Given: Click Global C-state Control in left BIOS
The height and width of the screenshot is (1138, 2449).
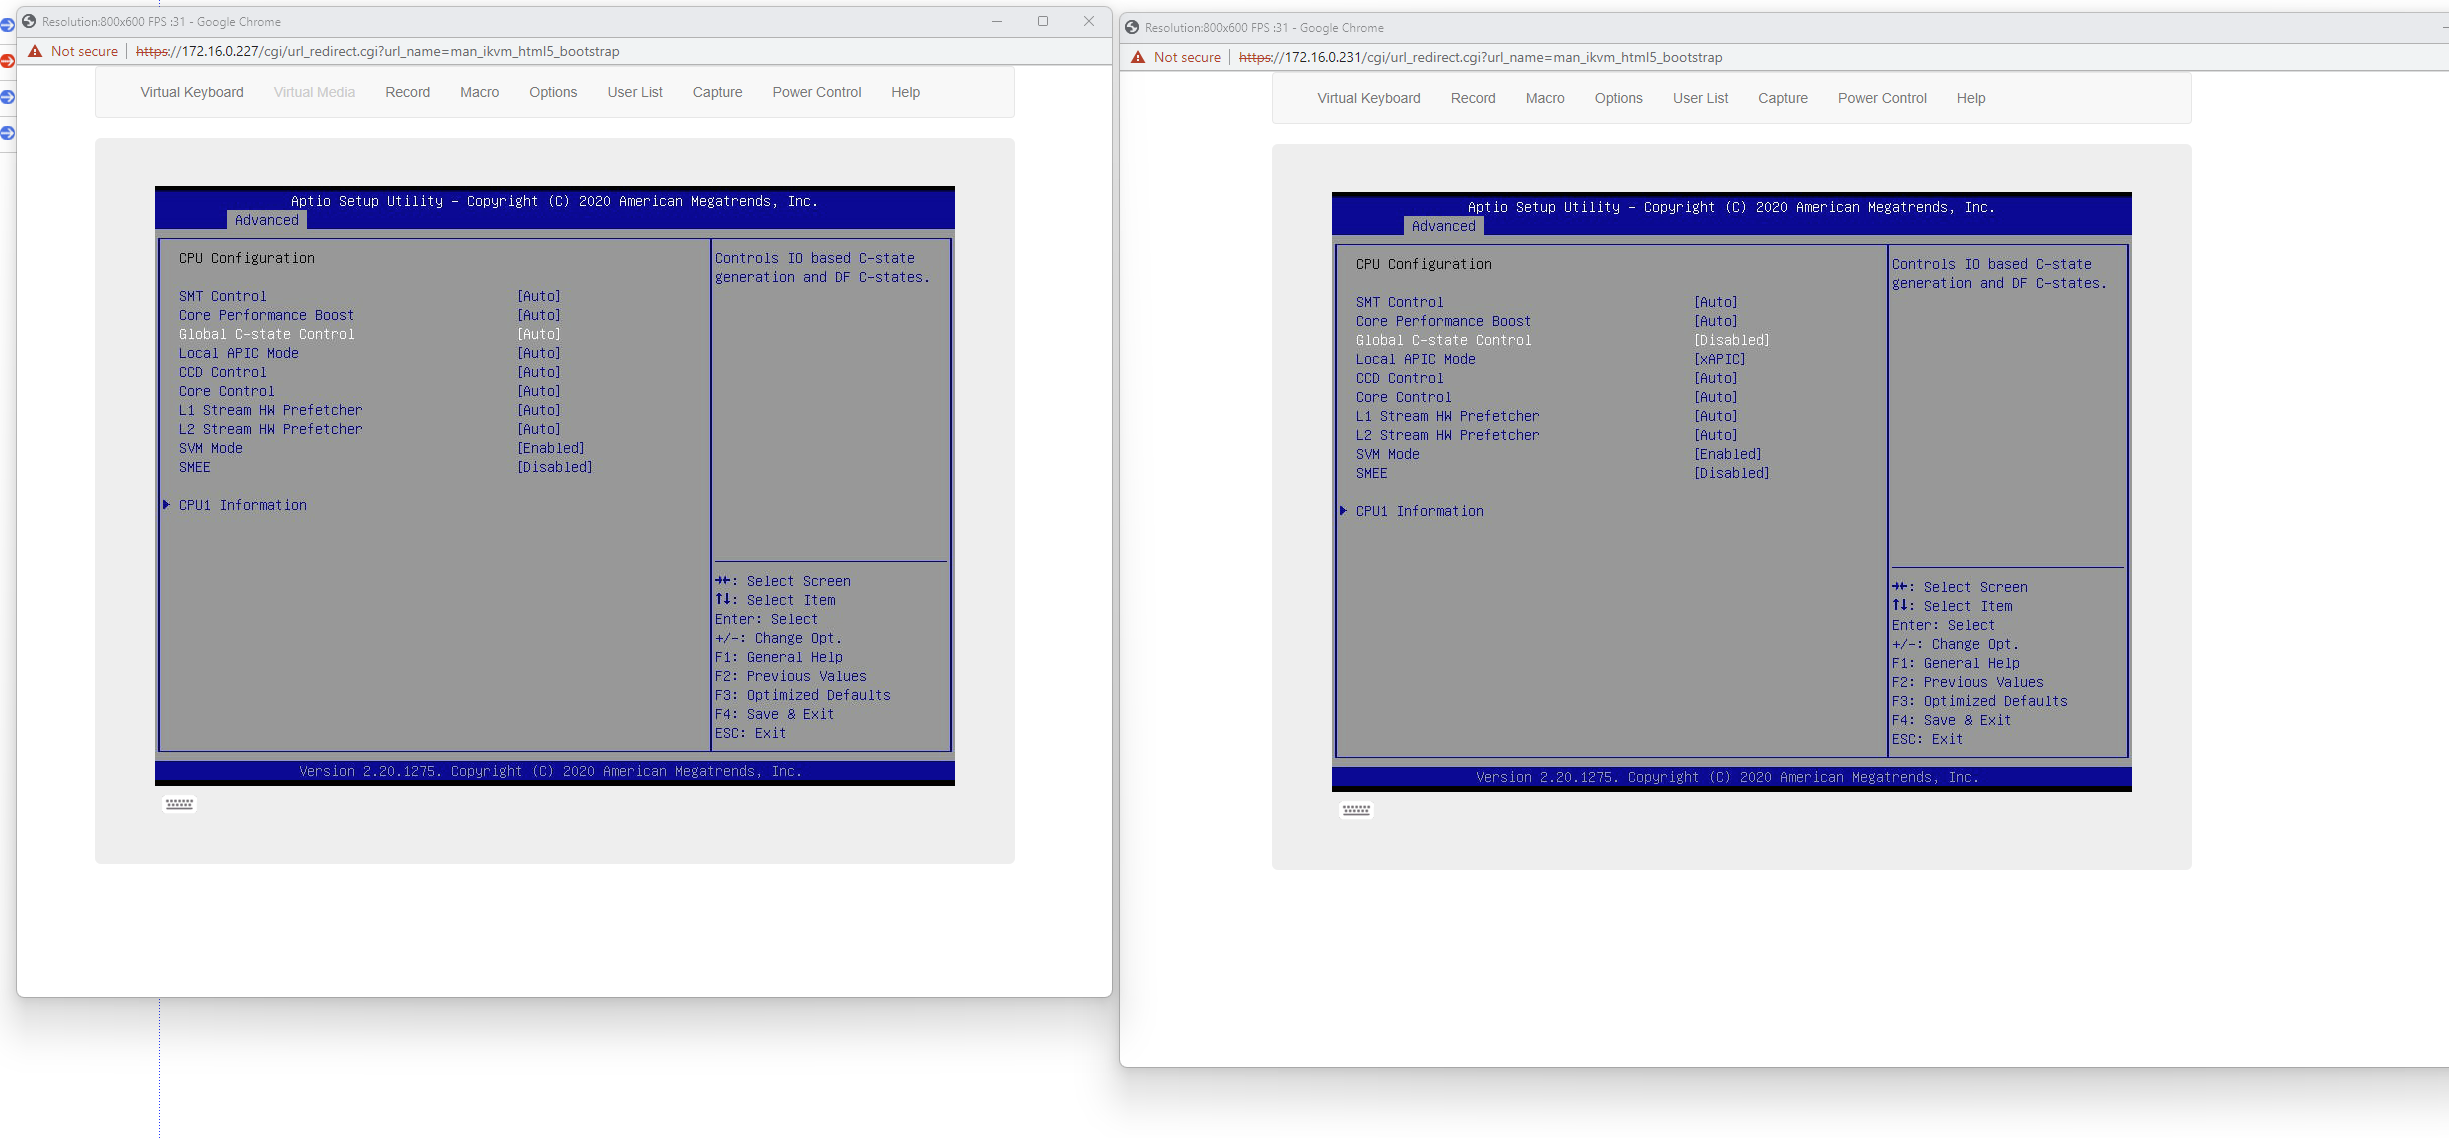Looking at the screenshot, I should pyautogui.click(x=267, y=334).
